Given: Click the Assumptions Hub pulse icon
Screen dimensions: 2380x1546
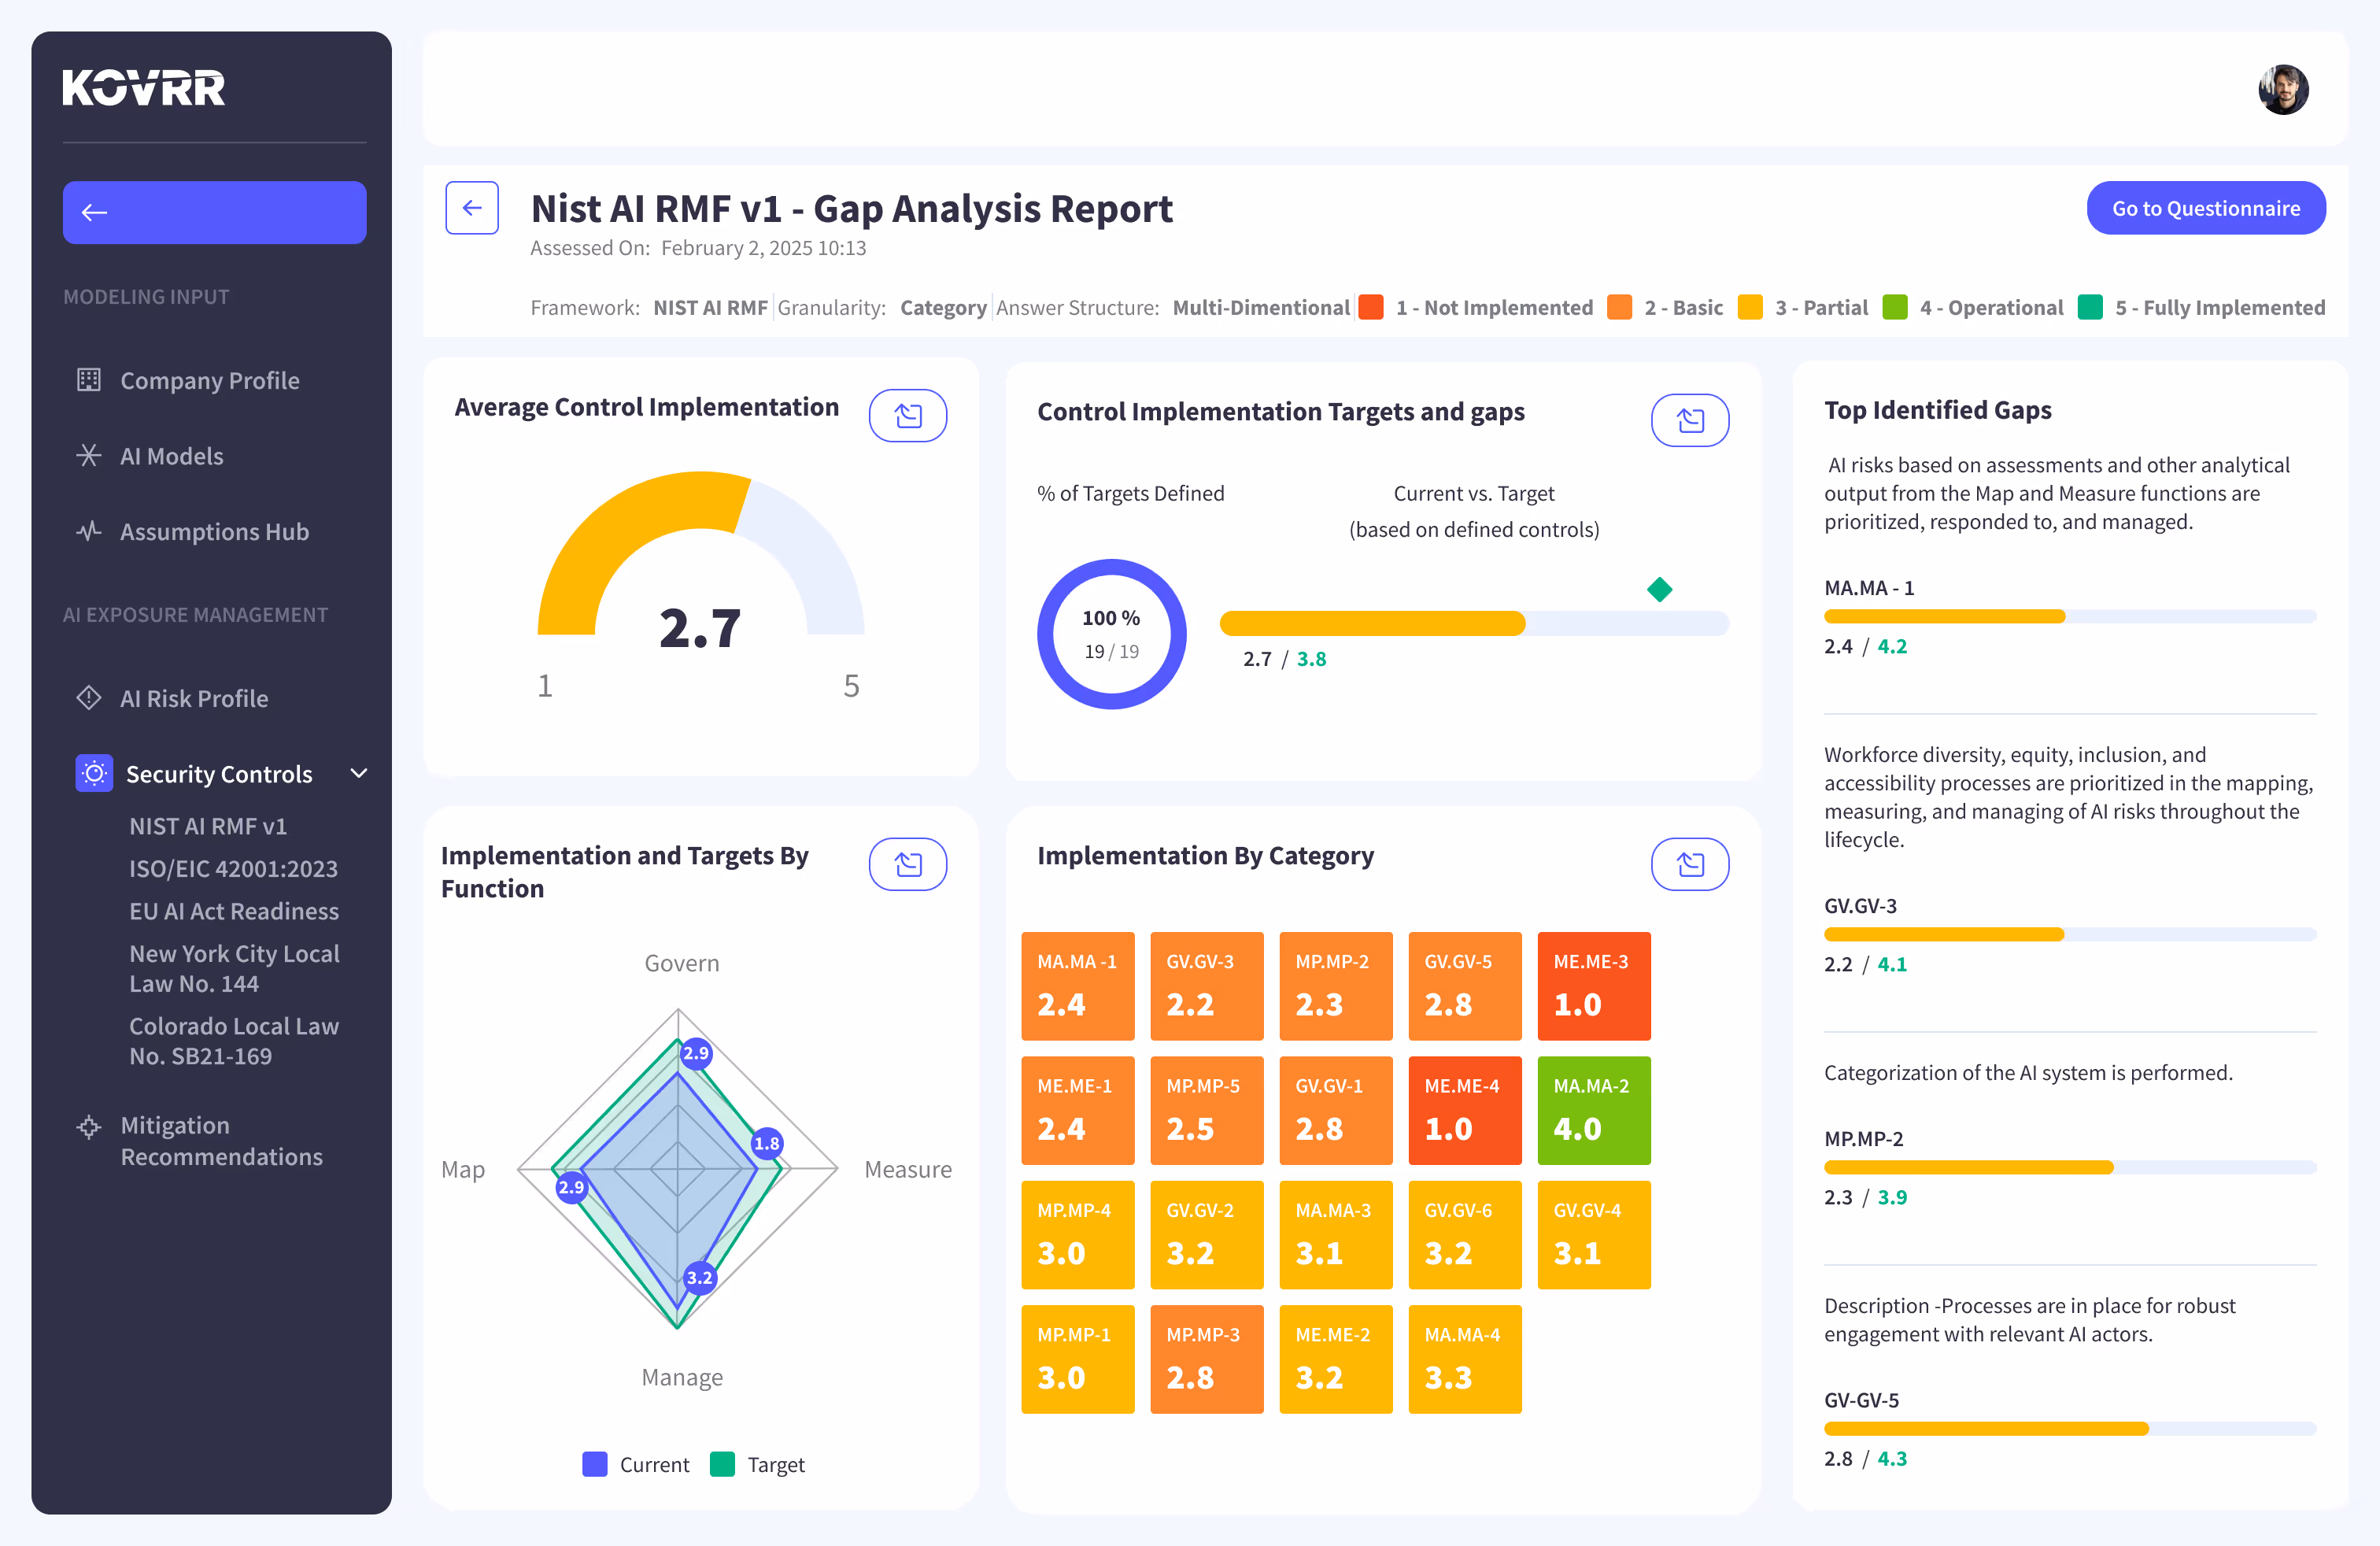Looking at the screenshot, I should pos(89,531).
